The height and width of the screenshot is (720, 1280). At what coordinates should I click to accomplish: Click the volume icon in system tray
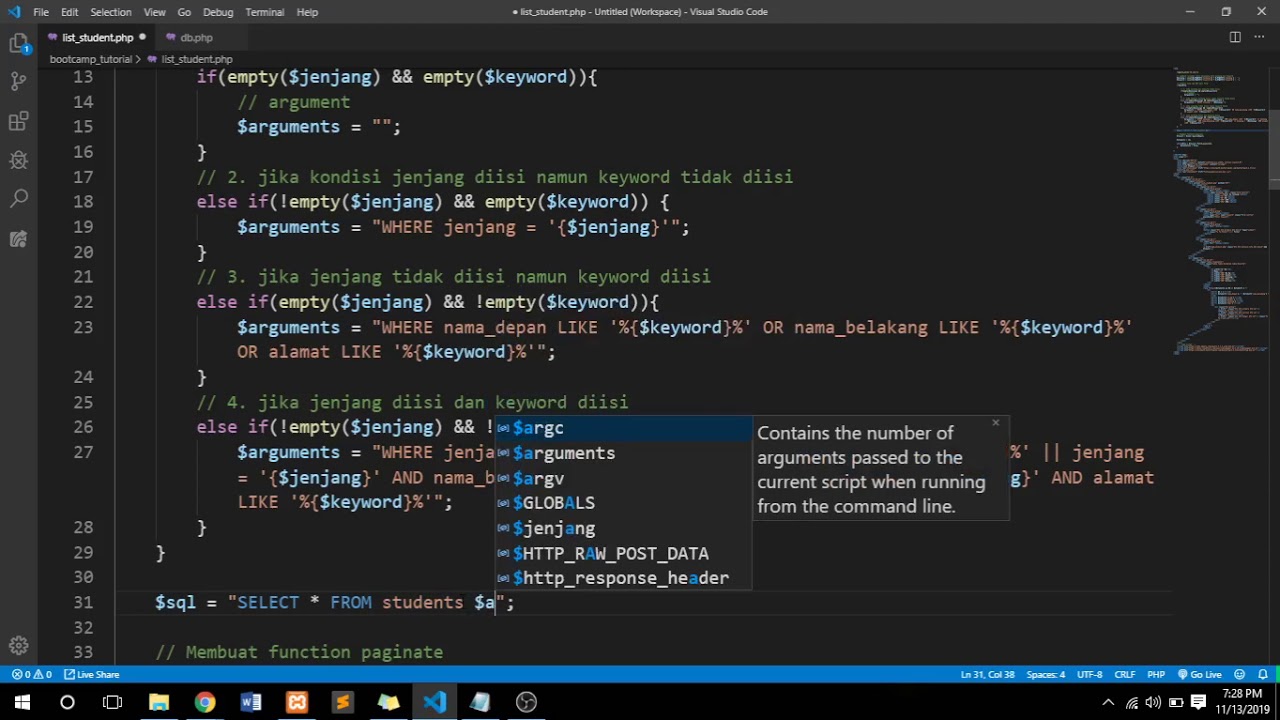coord(1153,702)
